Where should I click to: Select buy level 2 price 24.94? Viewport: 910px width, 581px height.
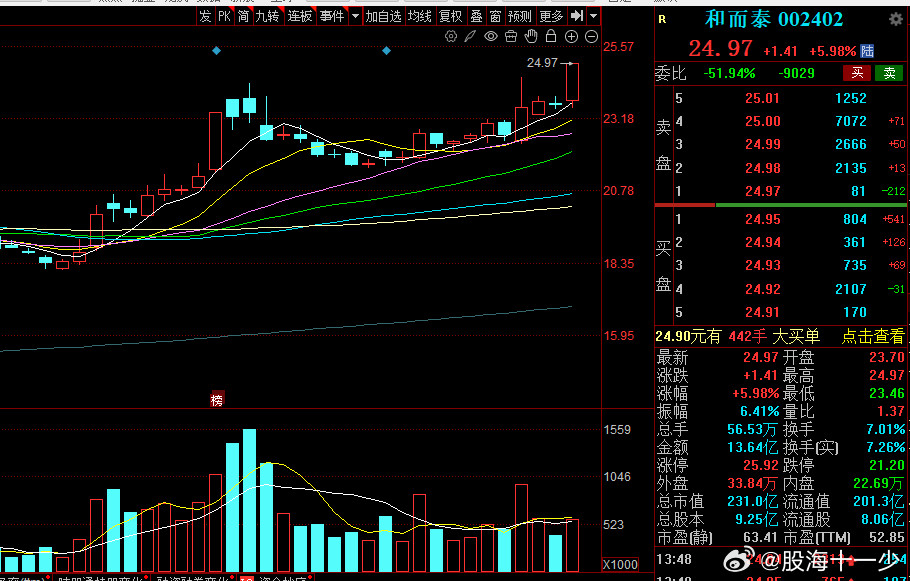coord(762,242)
